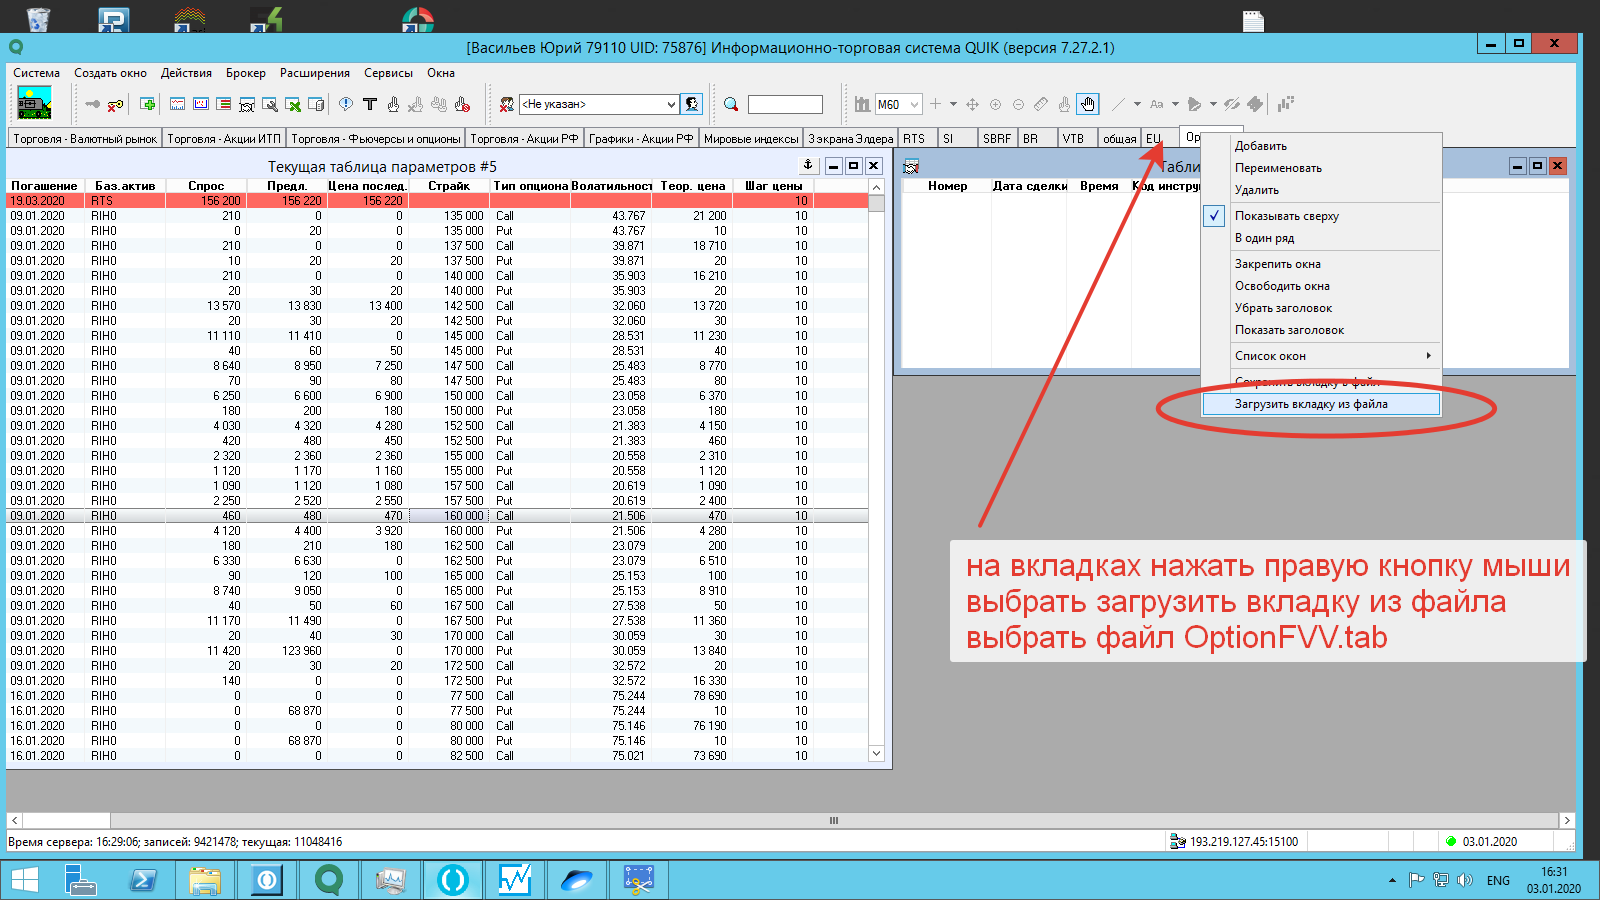Click the ENG language indicator in tray
The width and height of the screenshot is (1600, 900).
[x=1498, y=881]
